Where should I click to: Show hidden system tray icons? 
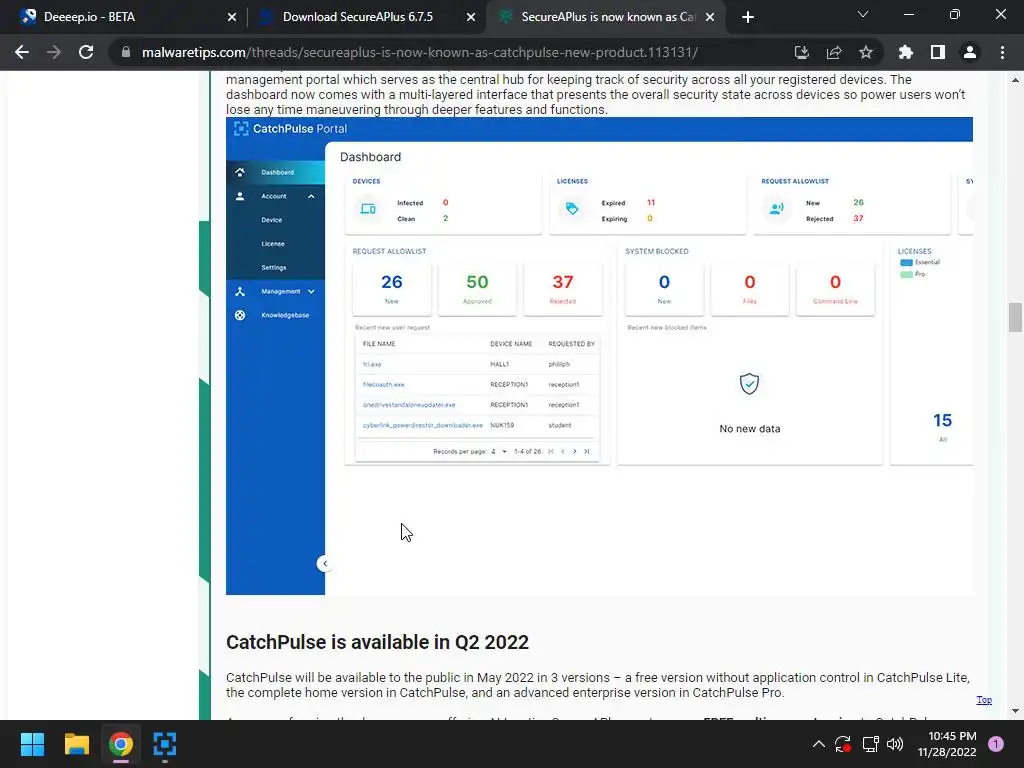point(818,744)
